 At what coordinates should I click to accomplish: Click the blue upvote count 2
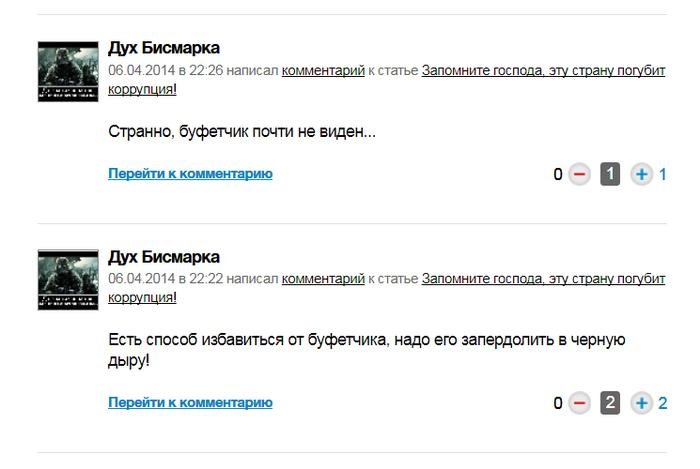(662, 404)
